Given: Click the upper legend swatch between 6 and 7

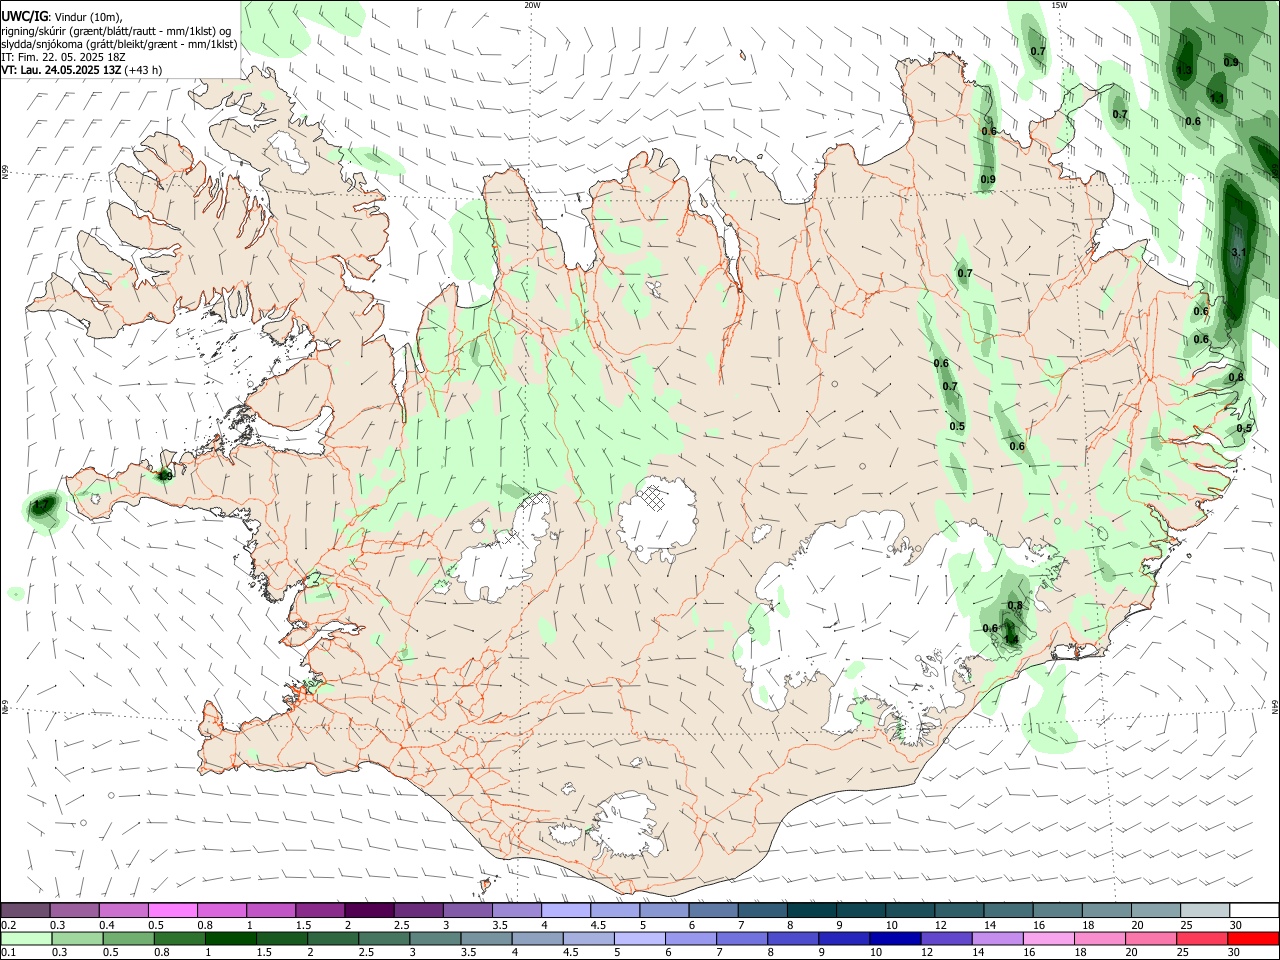Looking at the screenshot, I should tap(712, 910).
